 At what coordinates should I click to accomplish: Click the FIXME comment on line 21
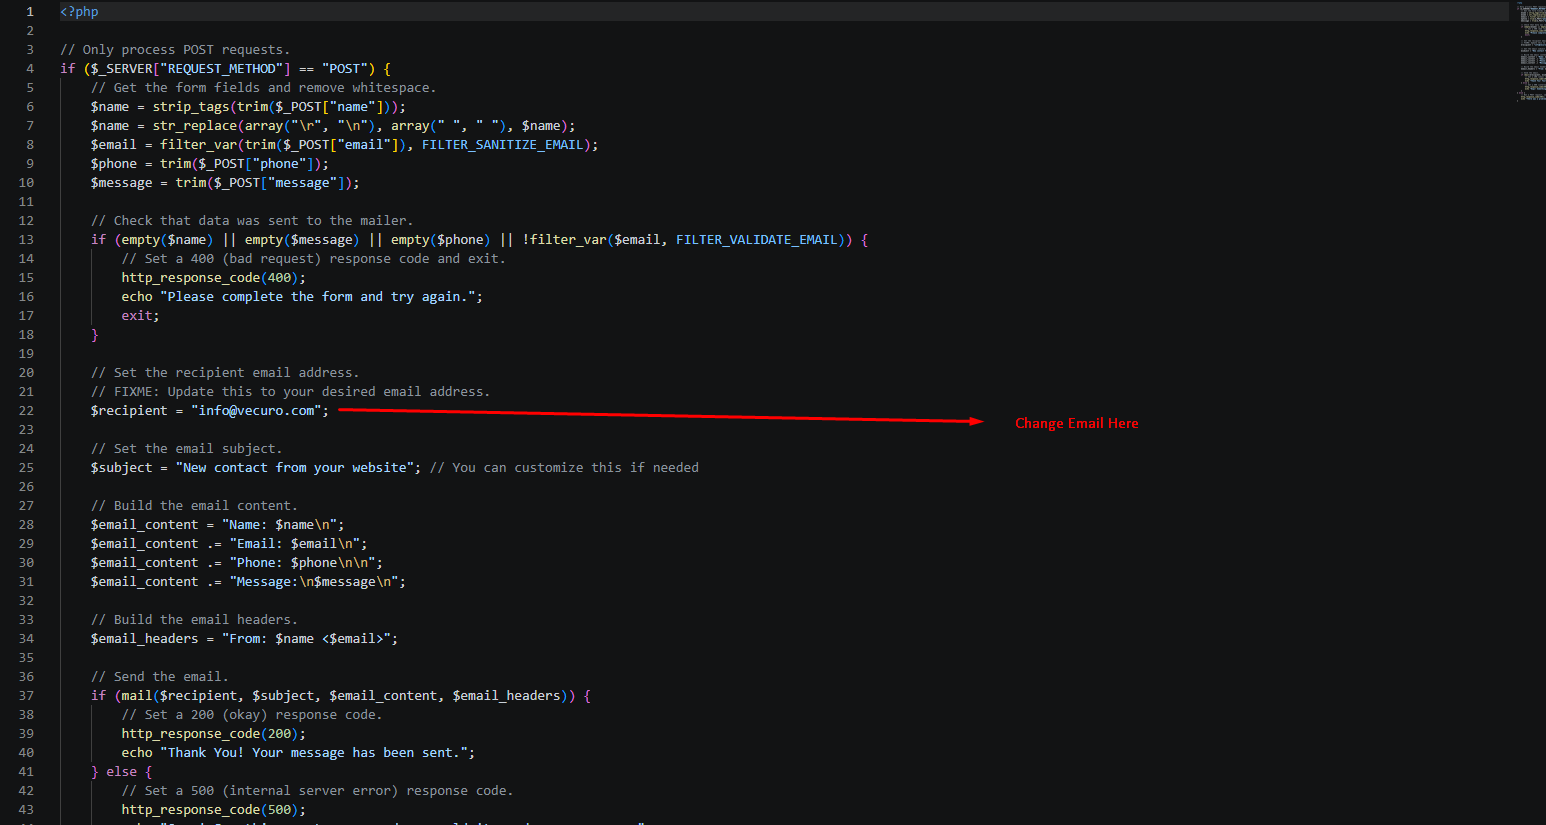pos(291,392)
